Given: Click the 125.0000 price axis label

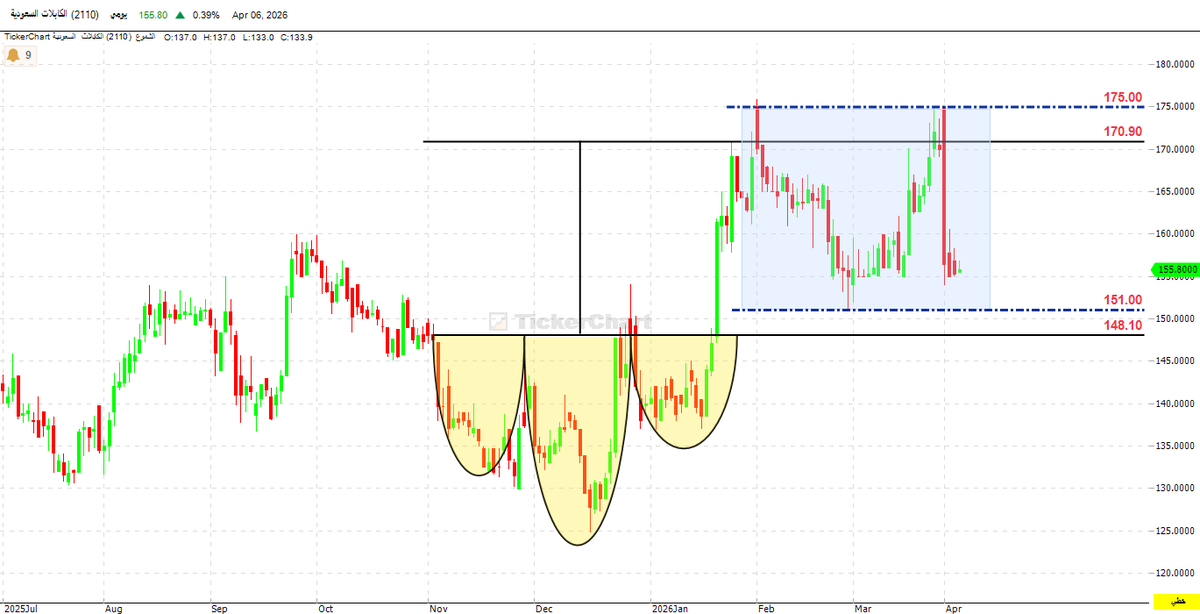Looking at the screenshot, I should [x=1175, y=530].
